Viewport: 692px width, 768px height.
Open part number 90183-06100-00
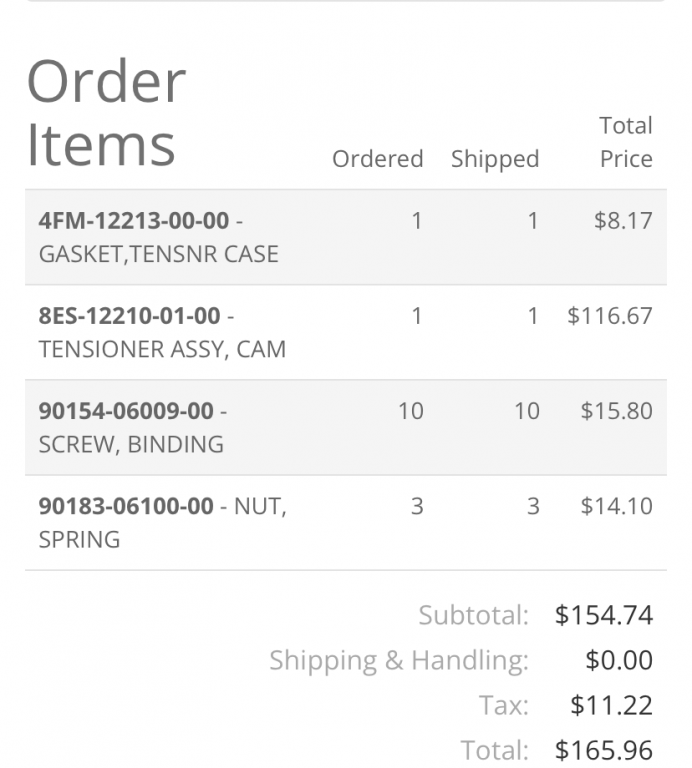(x=126, y=506)
